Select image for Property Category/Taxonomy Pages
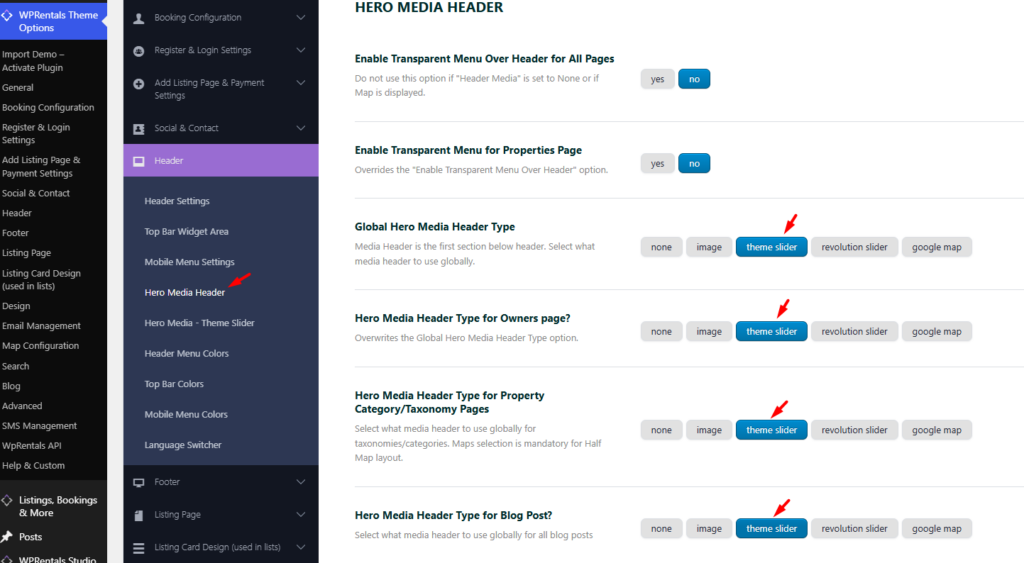This screenshot has height=563, width=1024. coord(709,430)
